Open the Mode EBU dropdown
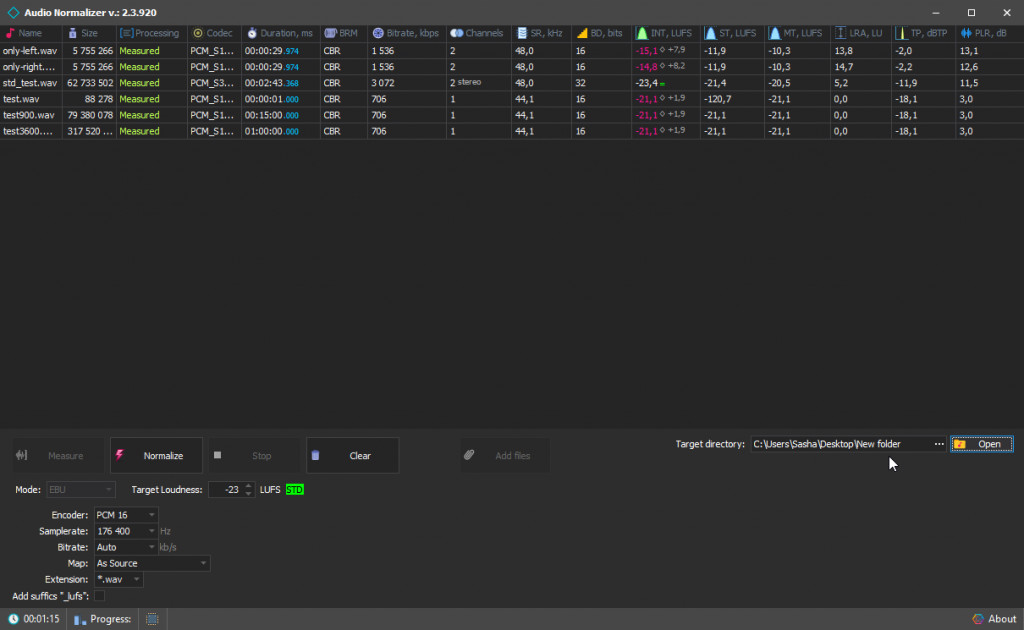This screenshot has width=1024, height=630. 80,490
